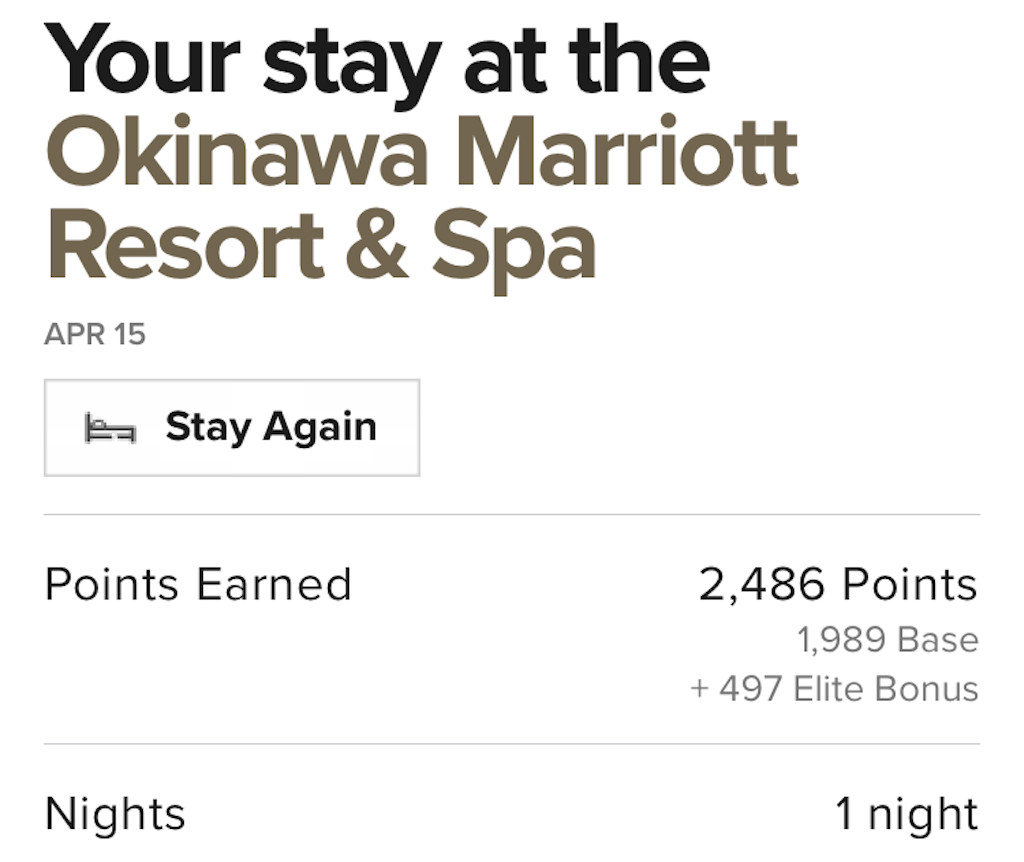Click the word "Spa" in the hotel title
This screenshot has height=862, width=1024.
click(514, 251)
